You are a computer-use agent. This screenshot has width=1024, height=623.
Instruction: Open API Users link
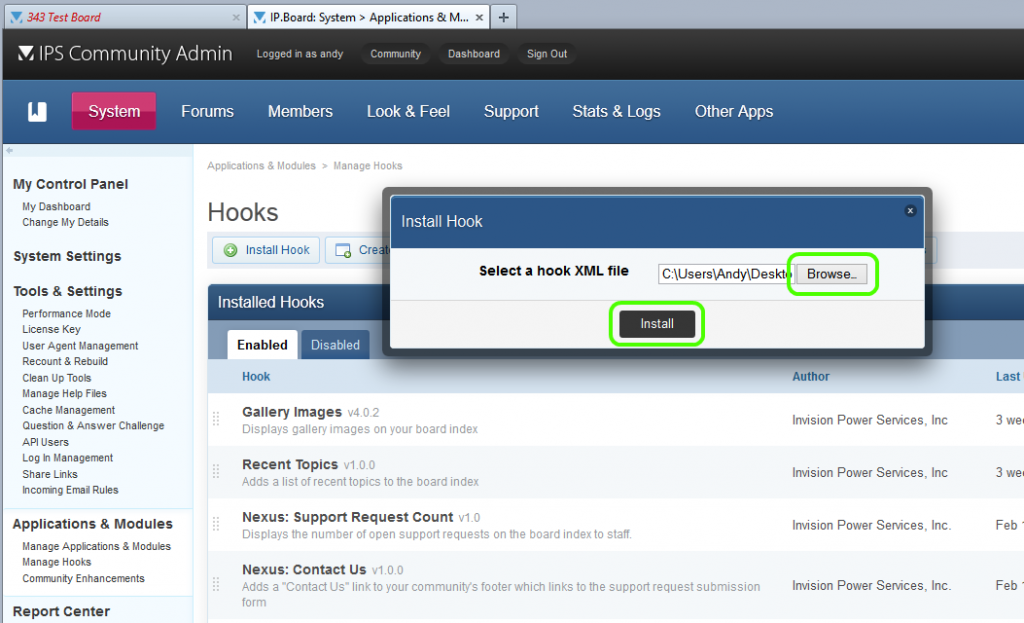(45, 442)
